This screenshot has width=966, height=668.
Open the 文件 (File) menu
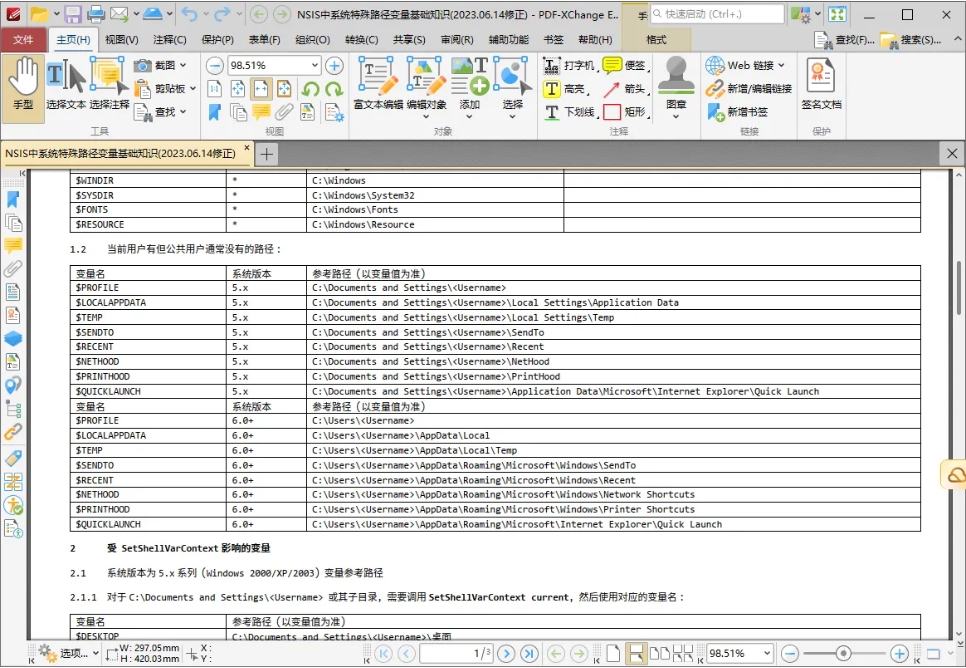(x=24, y=40)
